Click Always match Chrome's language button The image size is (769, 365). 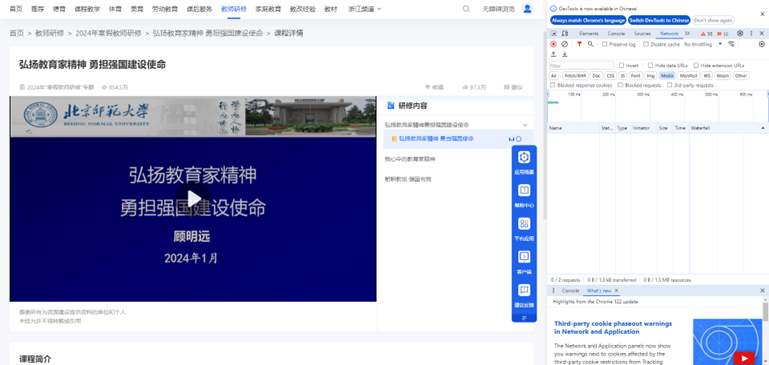pyautogui.click(x=589, y=20)
